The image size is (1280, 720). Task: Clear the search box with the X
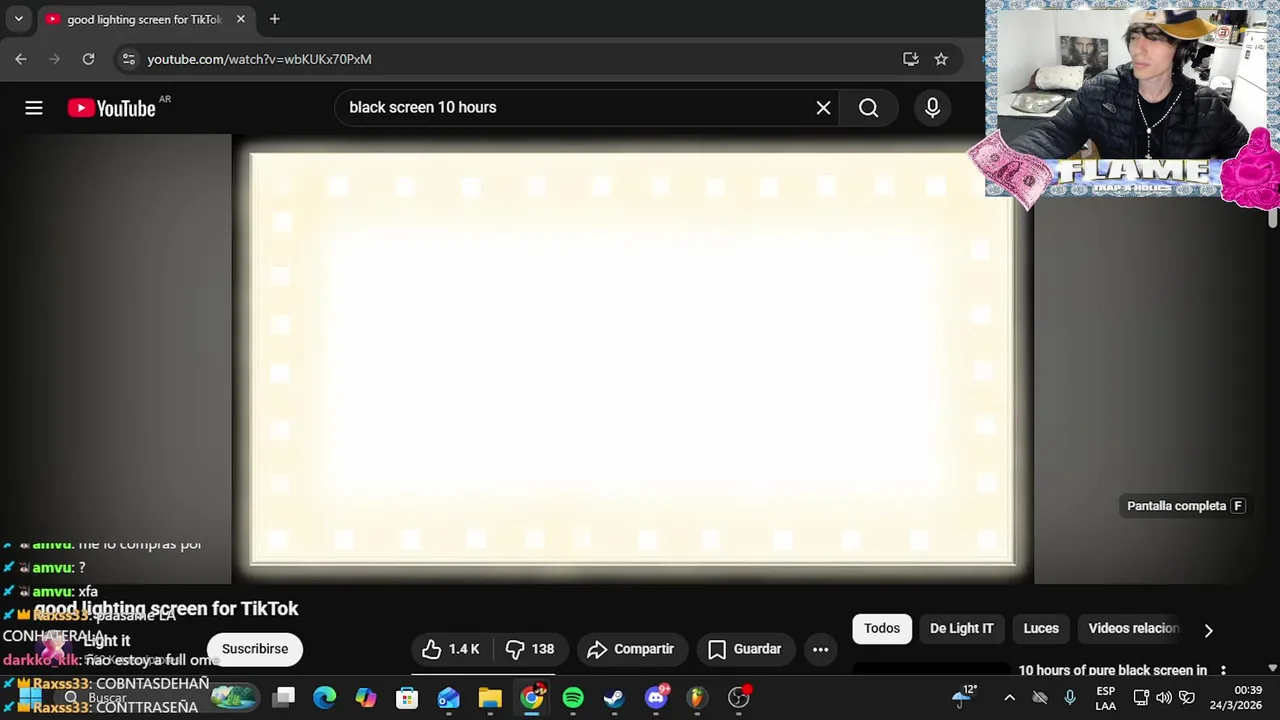point(823,108)
